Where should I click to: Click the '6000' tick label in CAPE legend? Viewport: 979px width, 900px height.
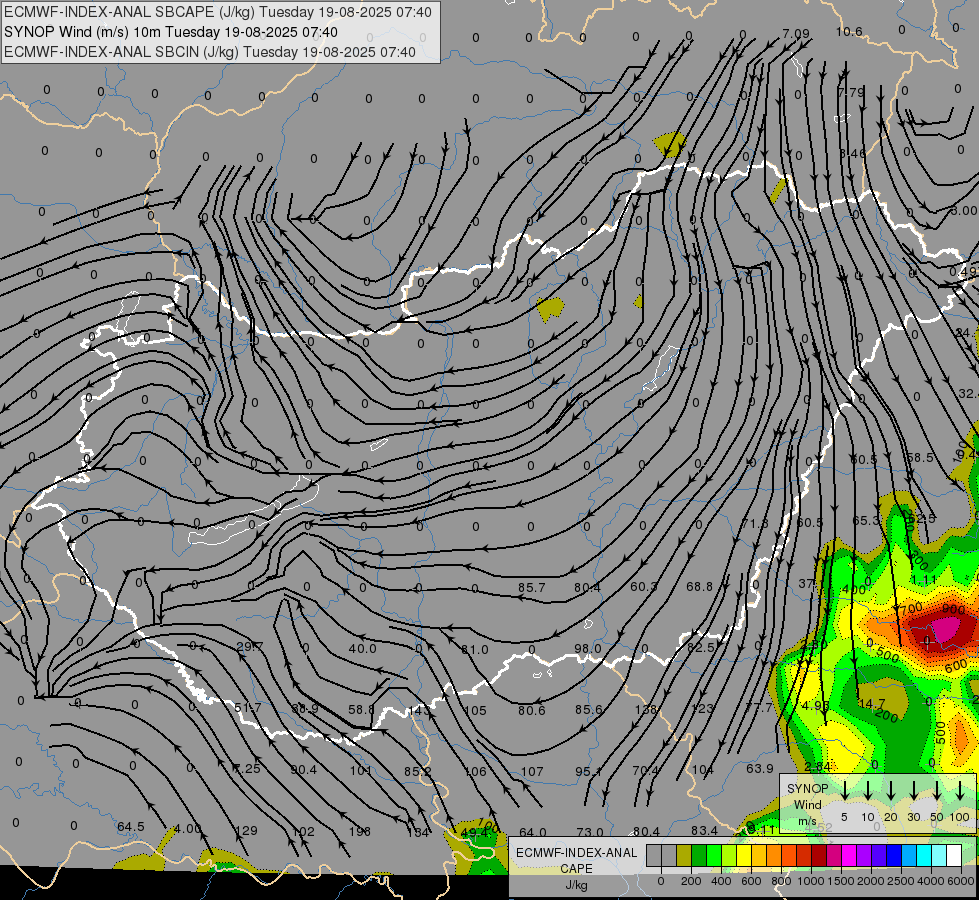pyautogui.click(x=961, y=881)
